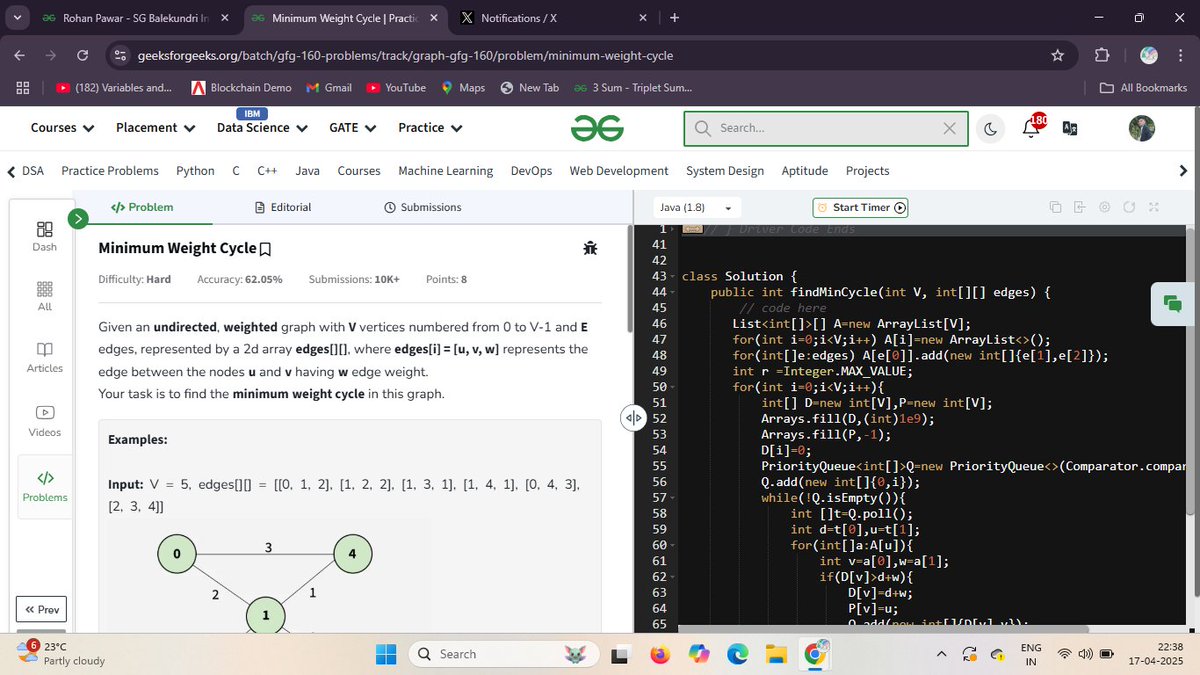The width and height of the screenshot is (1200, 675).
Task: Click the language translate icon
Action: pos(1069,128)
